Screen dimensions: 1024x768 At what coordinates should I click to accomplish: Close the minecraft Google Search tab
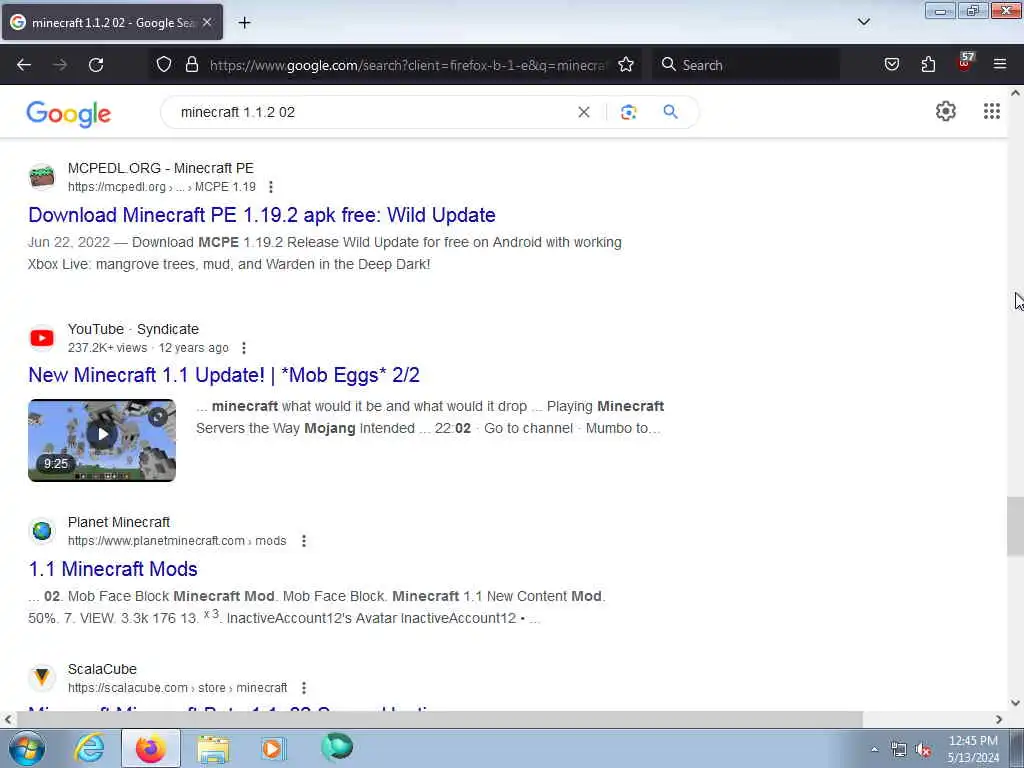[207, 22]
